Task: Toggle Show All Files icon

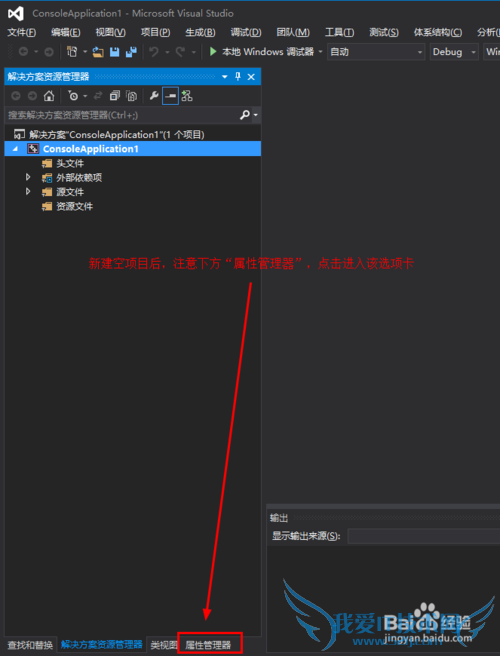Action: 131,96
